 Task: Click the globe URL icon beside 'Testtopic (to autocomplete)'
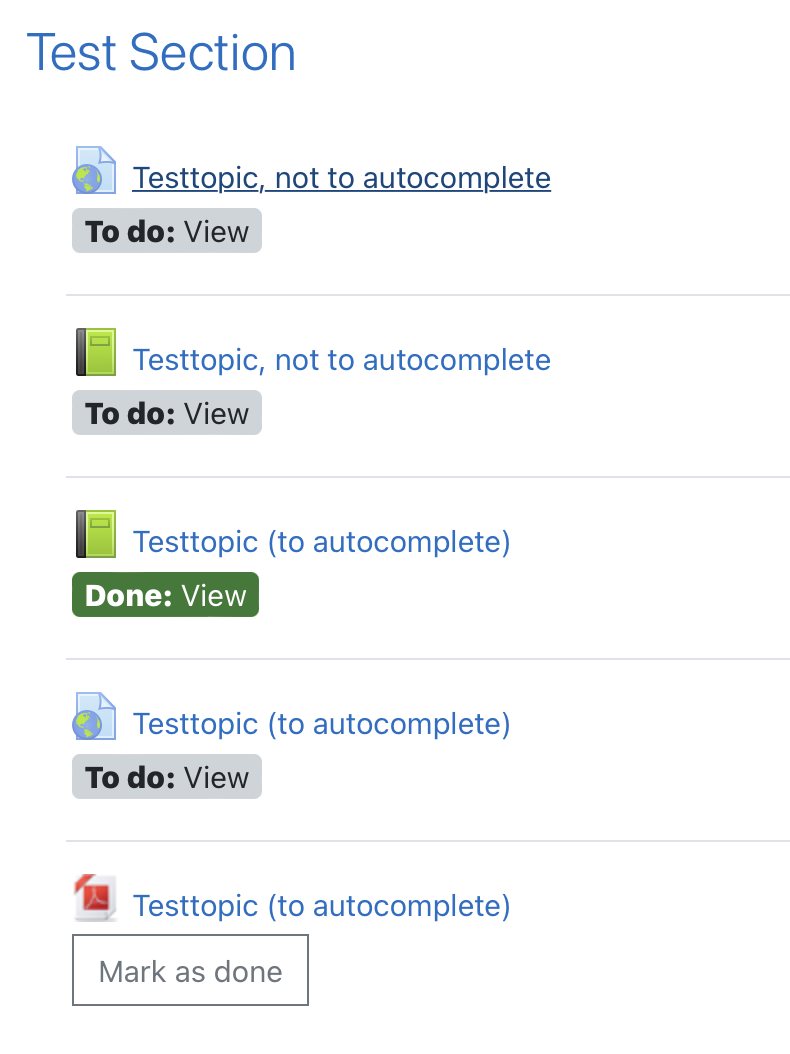point(94,716)
